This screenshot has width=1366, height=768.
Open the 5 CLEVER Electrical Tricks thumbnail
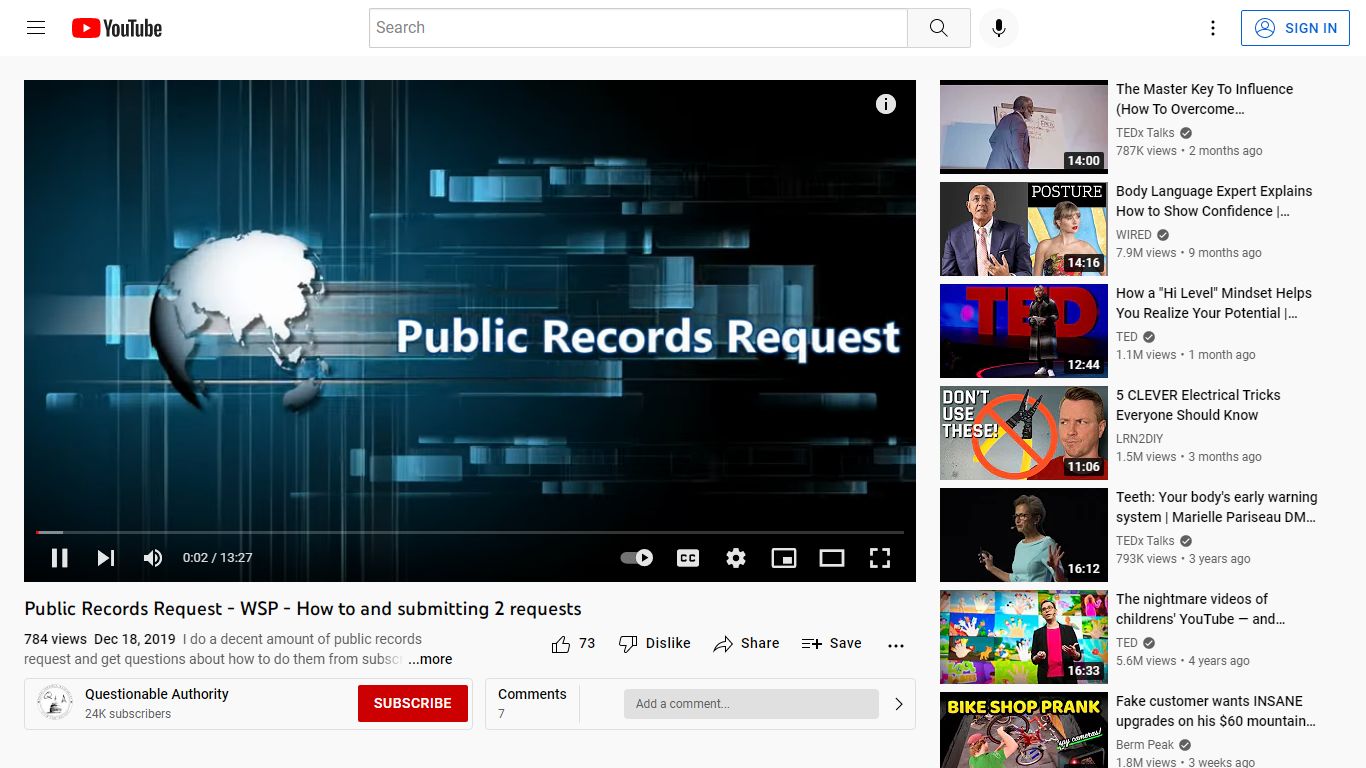[x=1024, y=433]
